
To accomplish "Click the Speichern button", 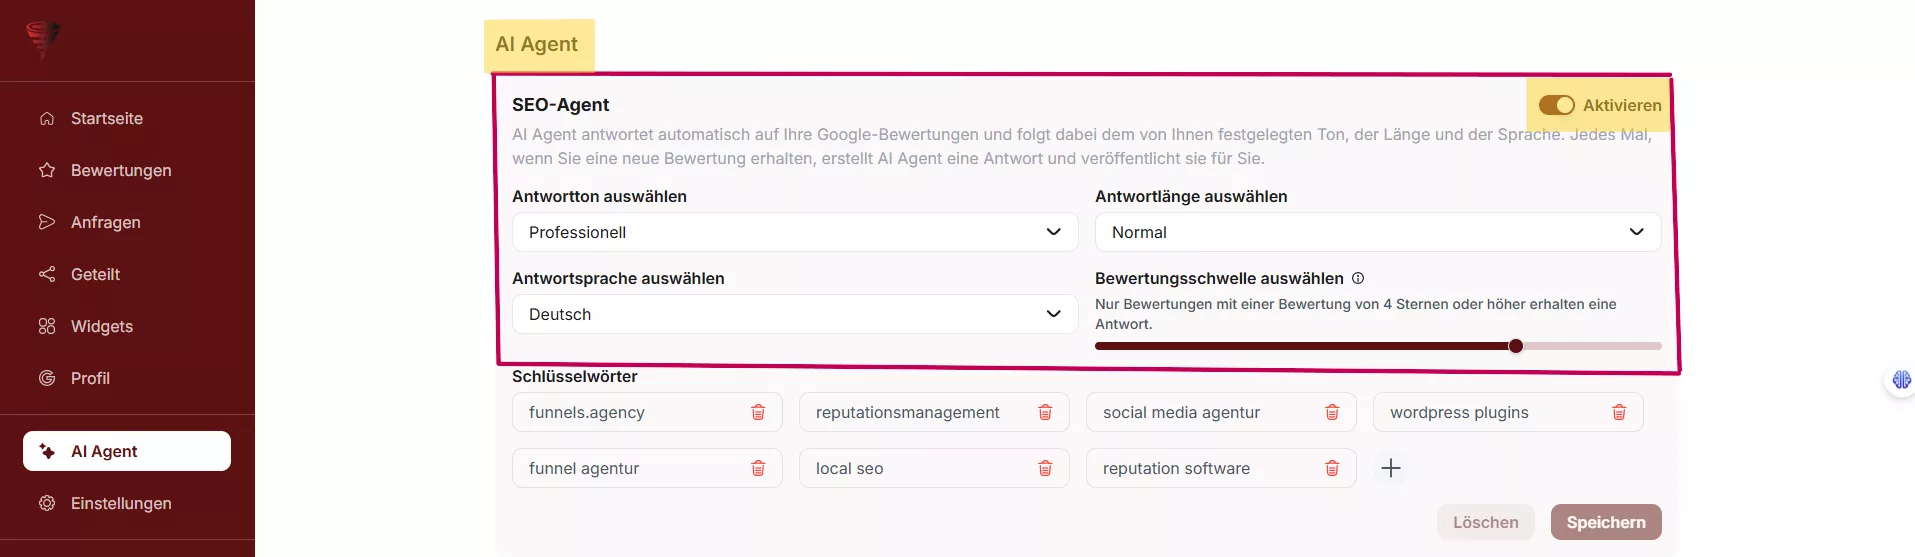I will coord(1605,522).
